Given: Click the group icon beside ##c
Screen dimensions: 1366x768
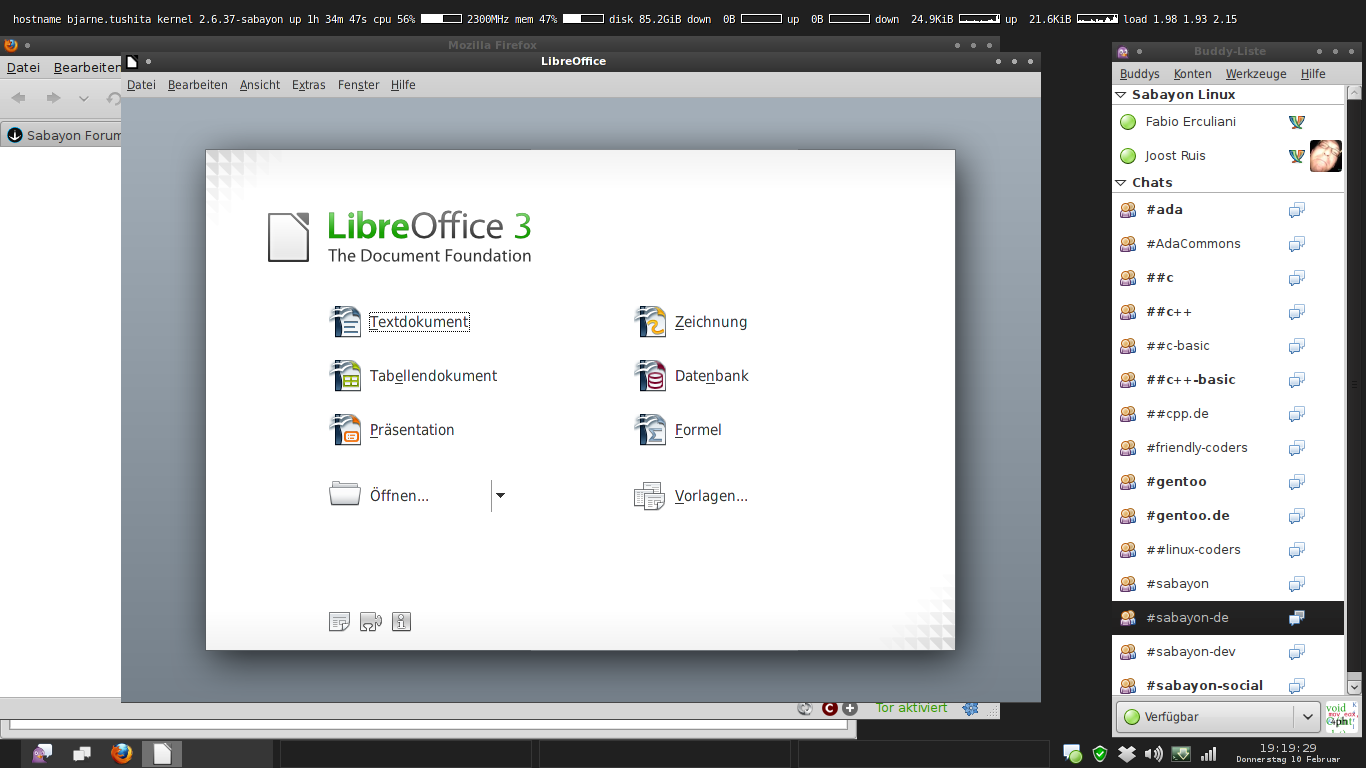Looking at the screenshot, I should click(1128, 278).
